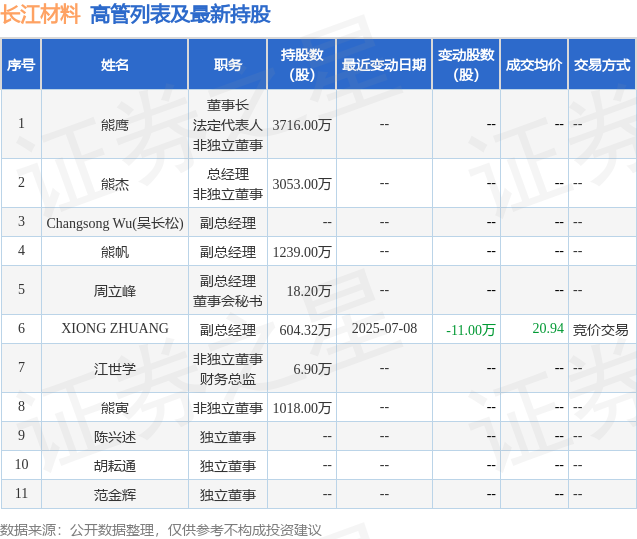Click 熊鹰's position cell '董事长 法定代表人 非独立董事'

[x=228, y=125]
